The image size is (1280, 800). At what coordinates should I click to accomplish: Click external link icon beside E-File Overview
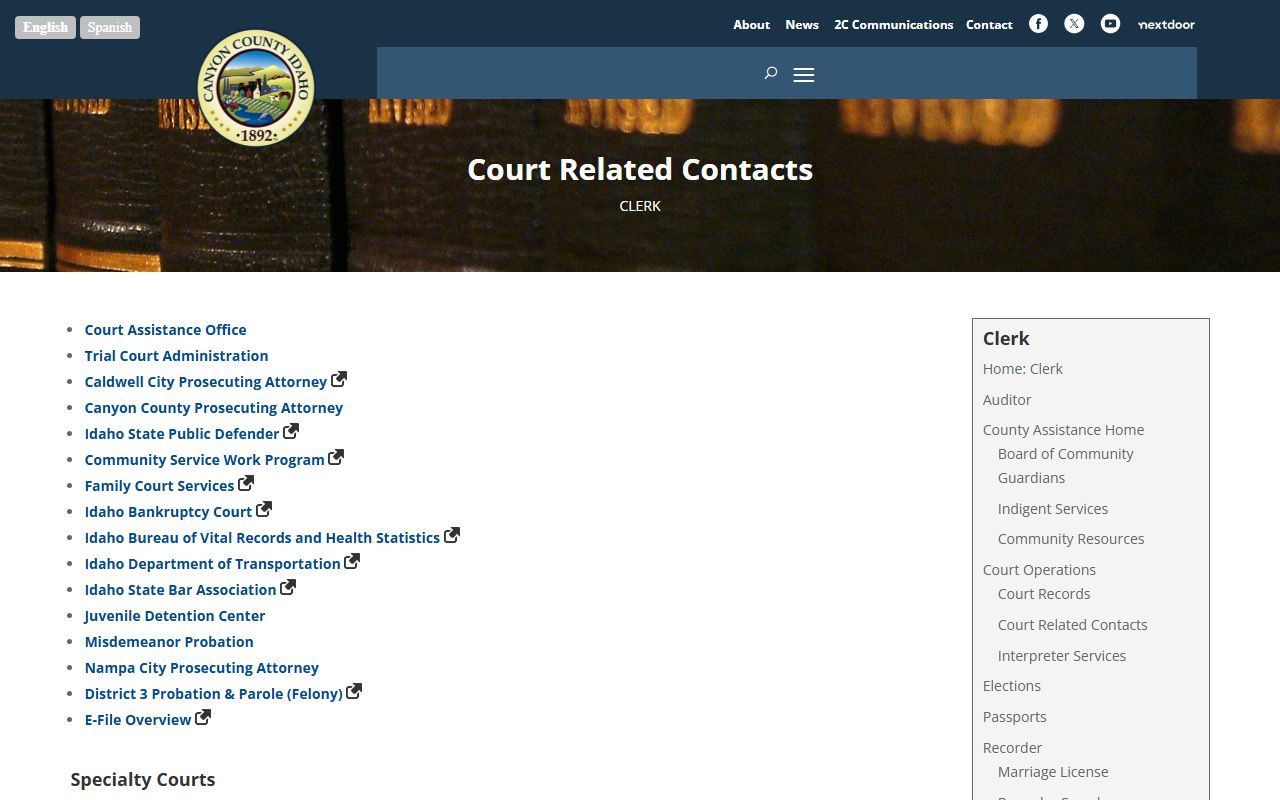tap(203, 718)
